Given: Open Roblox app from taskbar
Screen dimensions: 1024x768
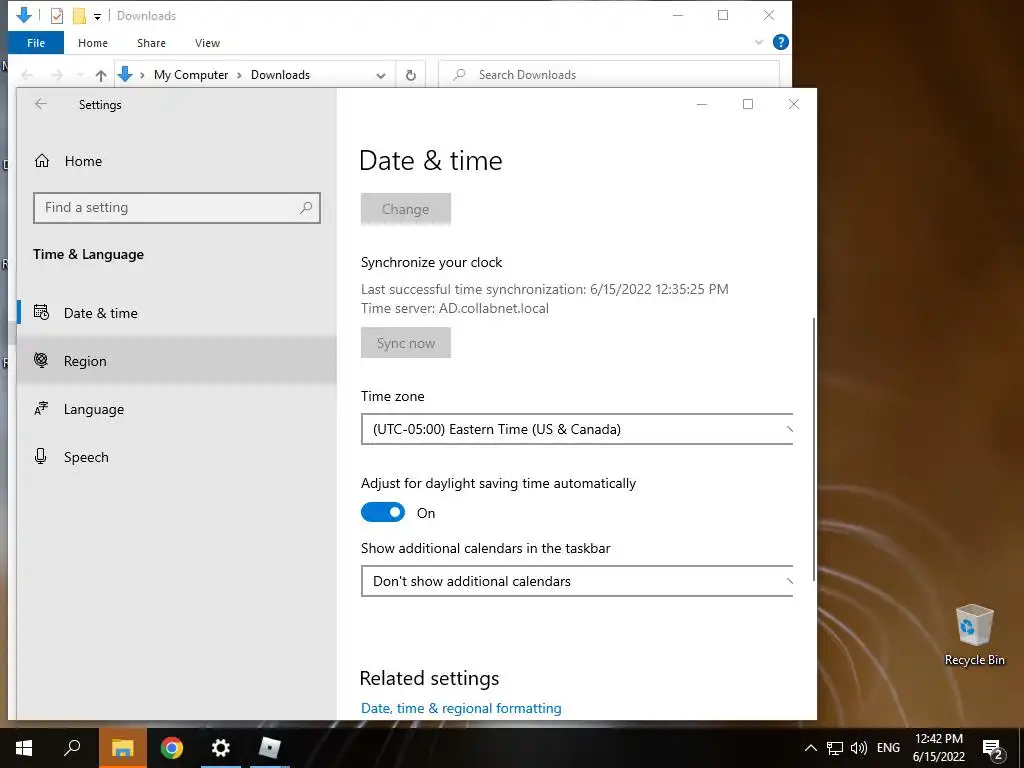Looking at the screenshot, I should pyautogui.click(x=269, y=748).
